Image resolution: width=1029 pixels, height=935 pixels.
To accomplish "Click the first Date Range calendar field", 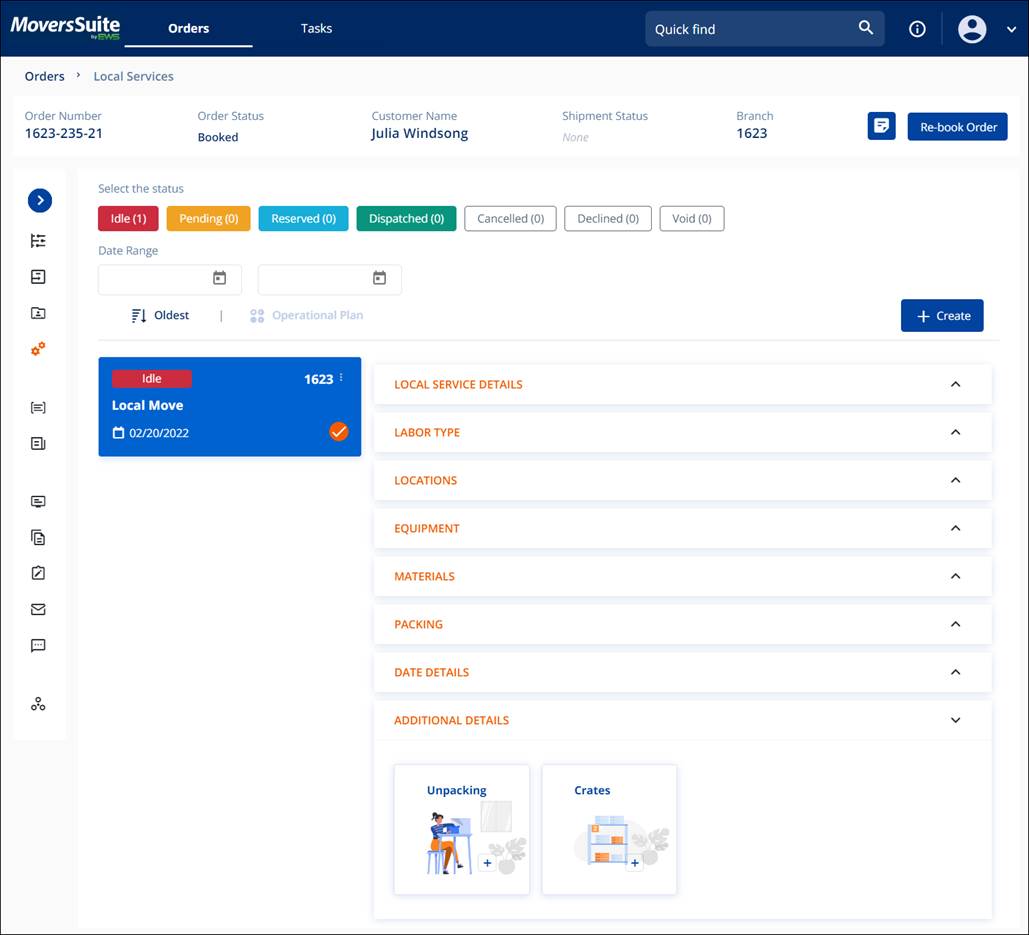I will (169, 279).
